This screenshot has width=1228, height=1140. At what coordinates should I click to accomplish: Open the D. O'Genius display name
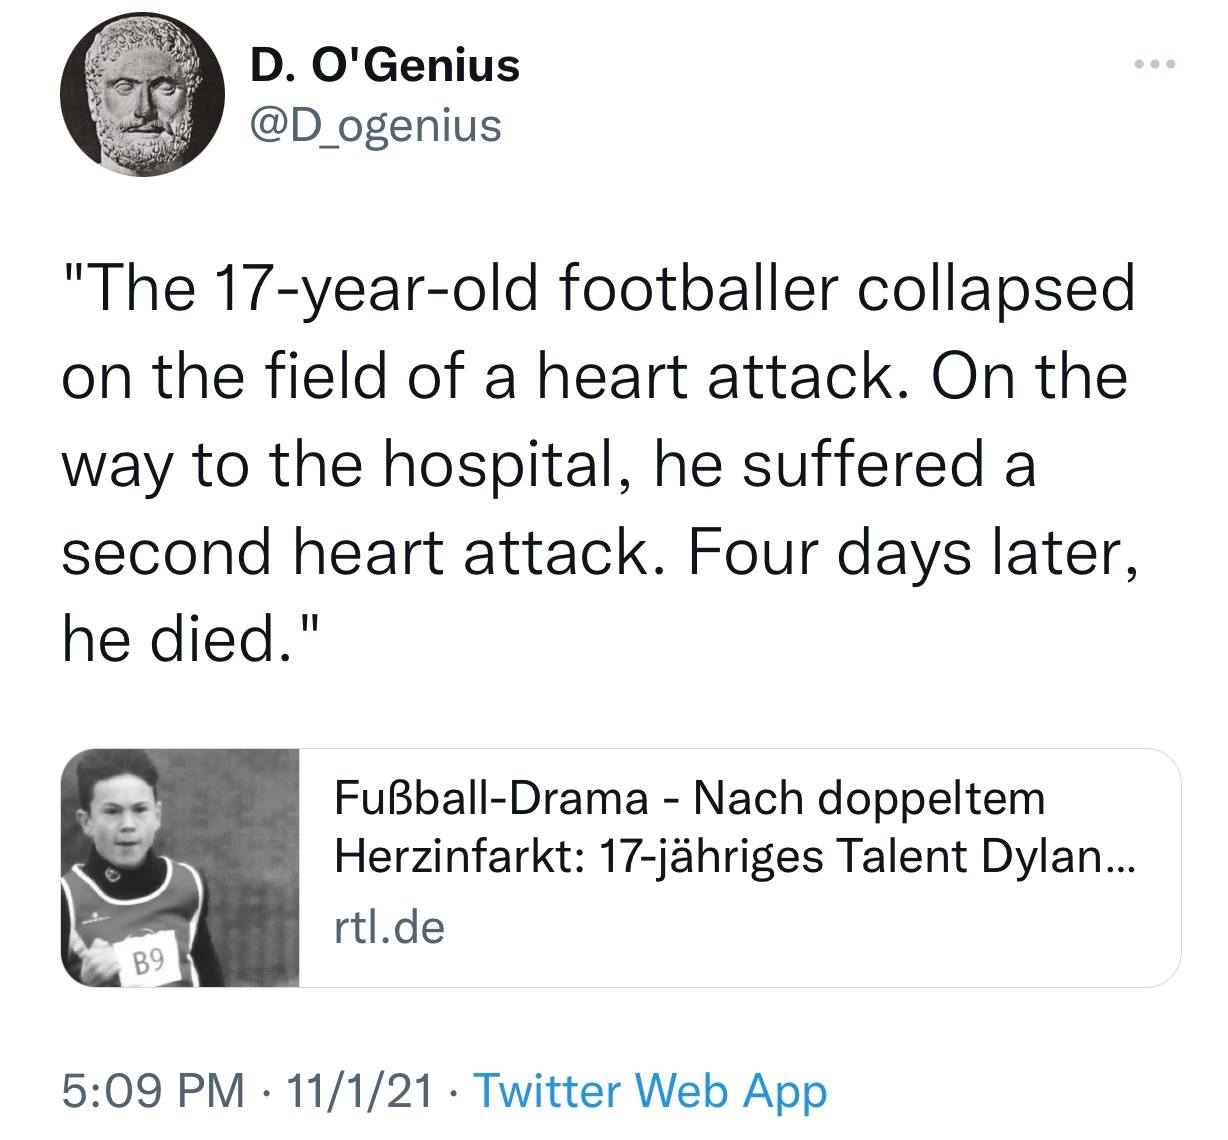point(385,66)
